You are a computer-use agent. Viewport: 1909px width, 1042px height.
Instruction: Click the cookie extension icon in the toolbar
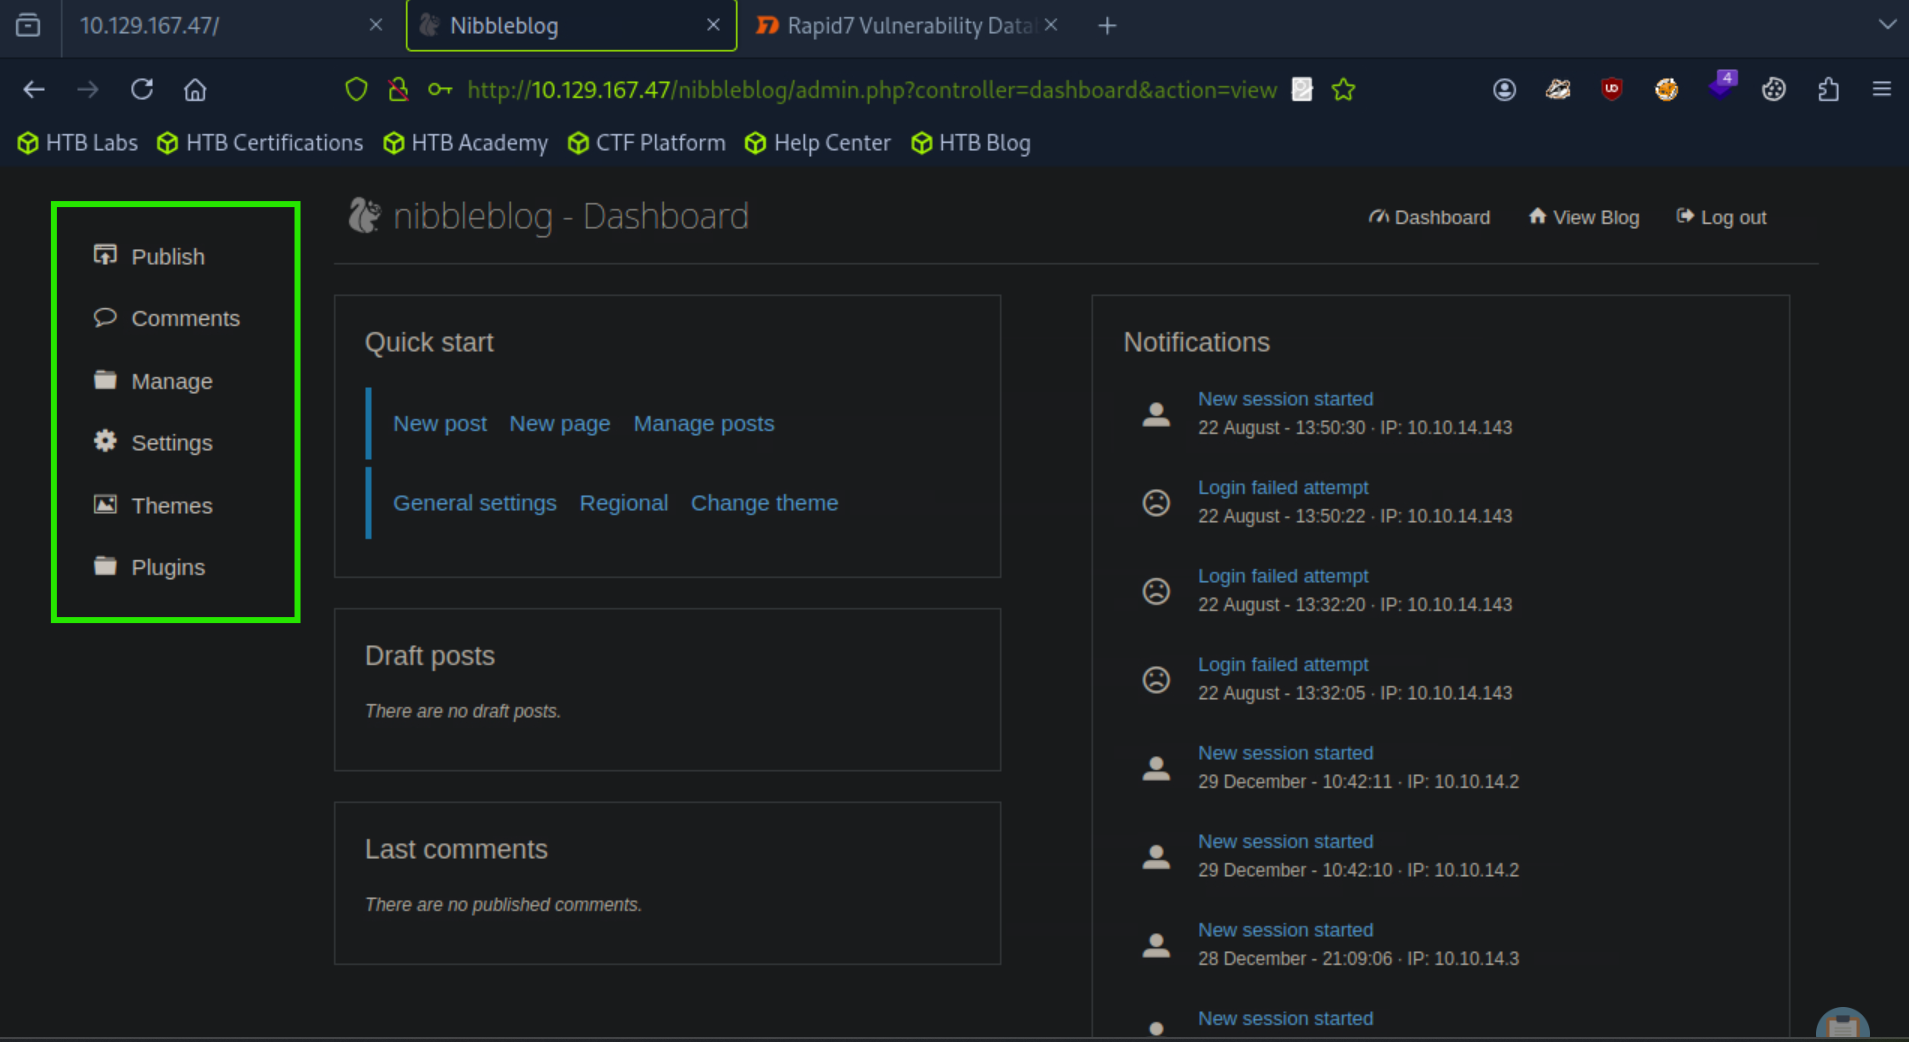click(x=1774, y=89)
